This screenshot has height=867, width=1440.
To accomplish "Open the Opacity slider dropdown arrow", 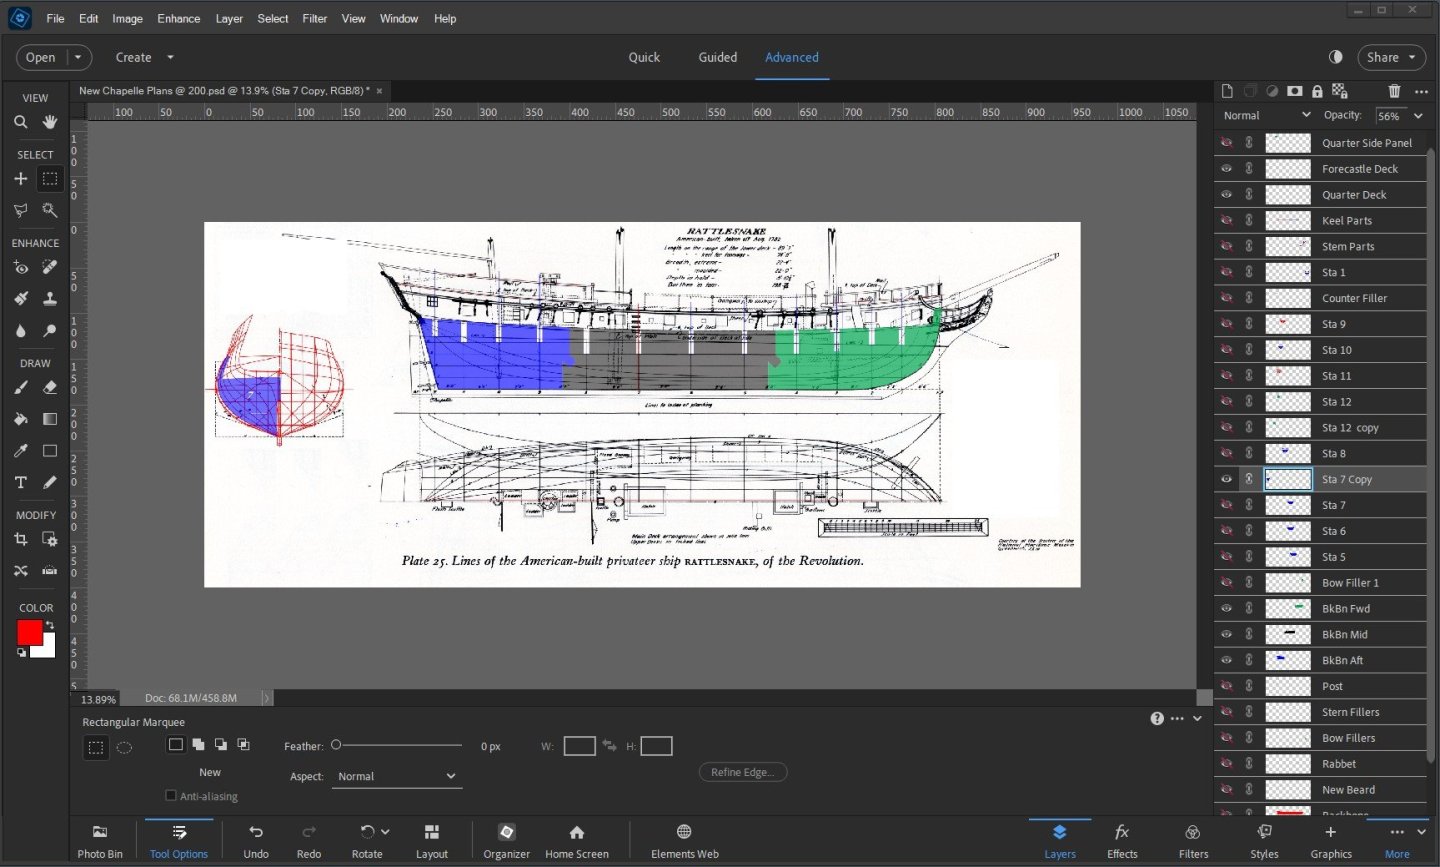I will click(1417, 116).
